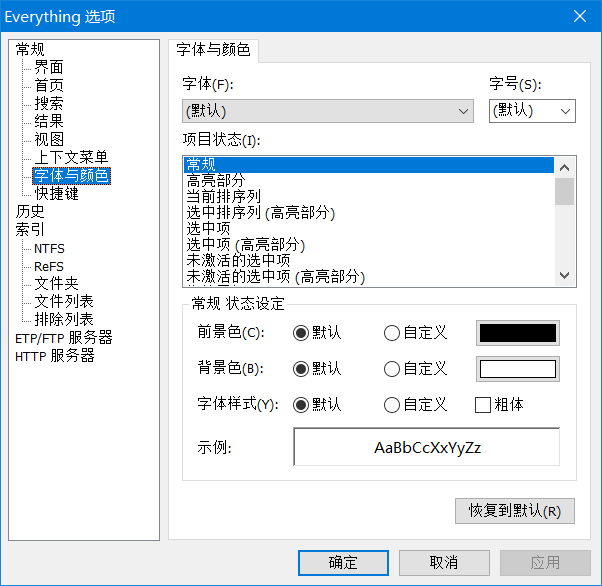Click the 项目状态 list scroll-up arrow
This screenshot has height=586, width=602.
pos(564,167)
